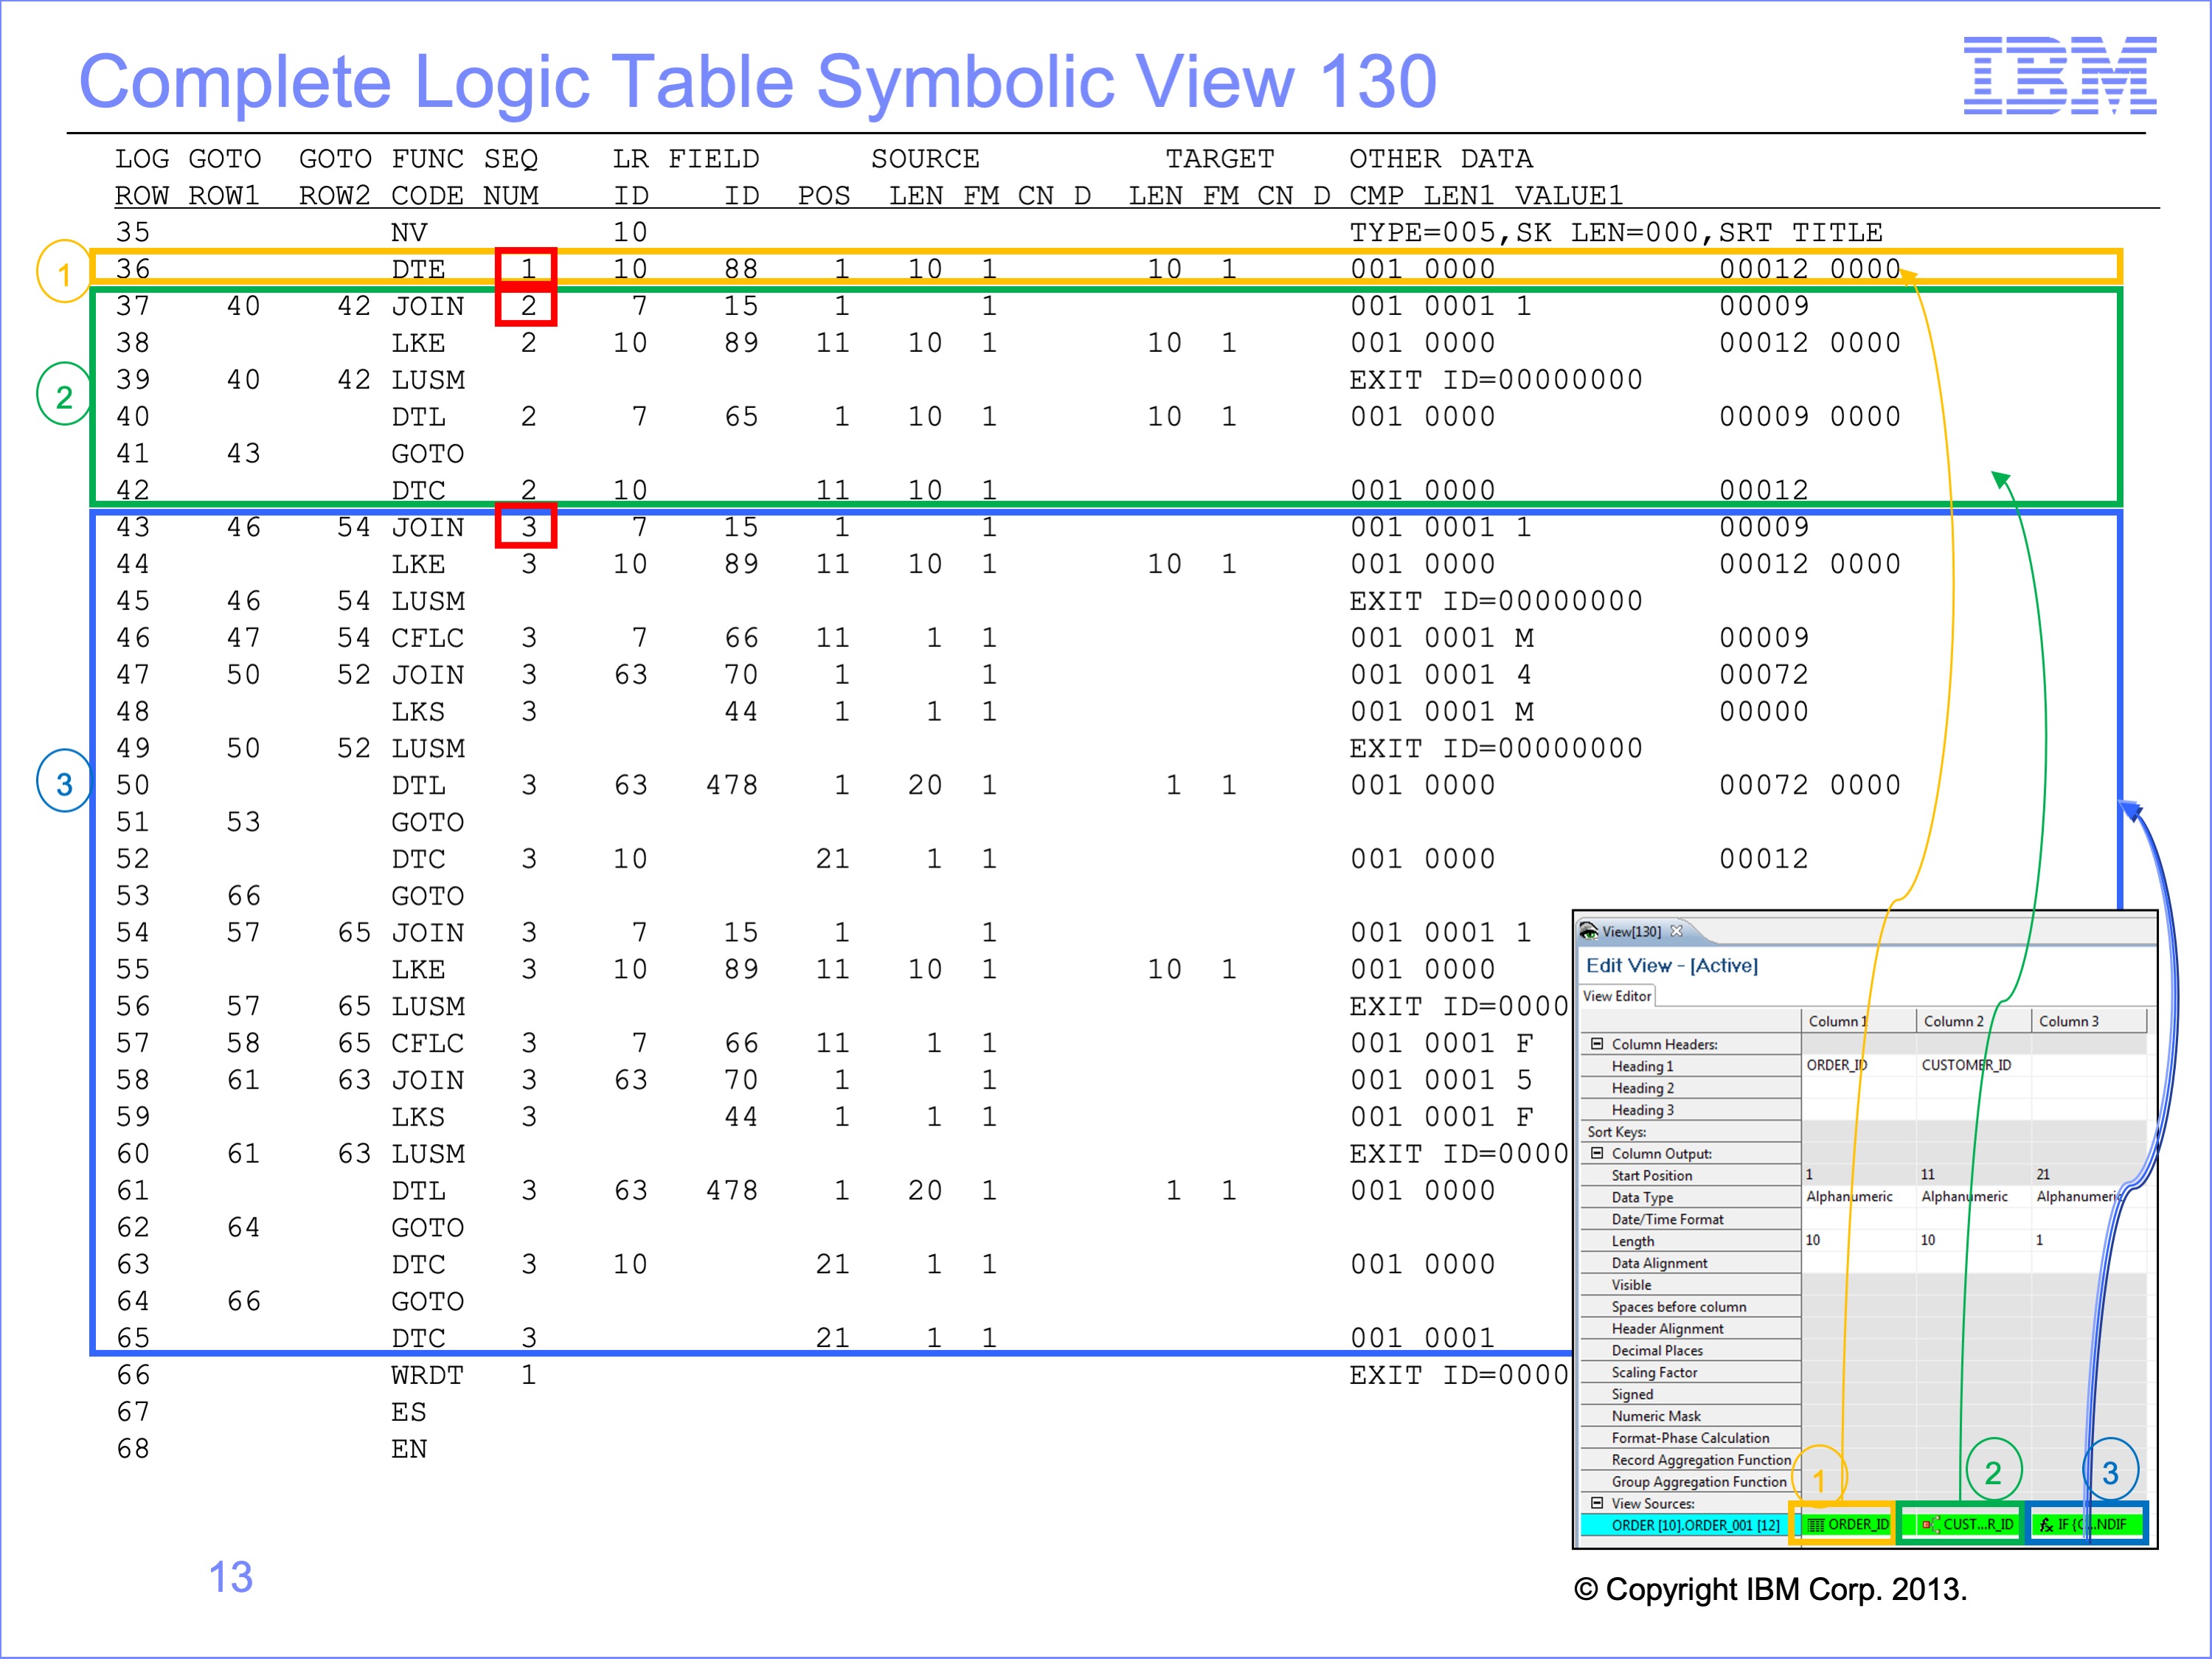Click Column 3 Length value 1
The image size is (2212, 1659).
(2089, 1240)
